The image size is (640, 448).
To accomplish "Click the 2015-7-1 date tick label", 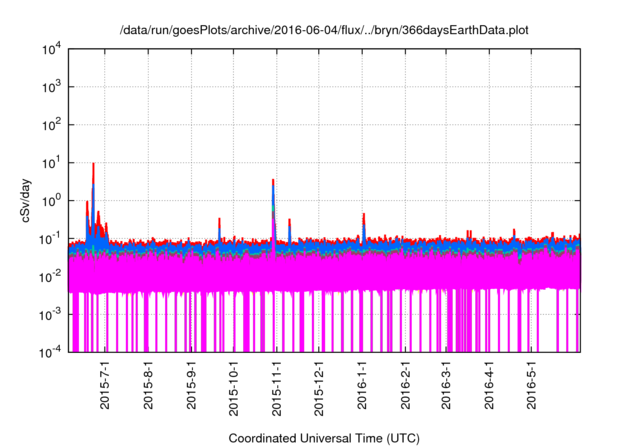I will pos(105,386).
